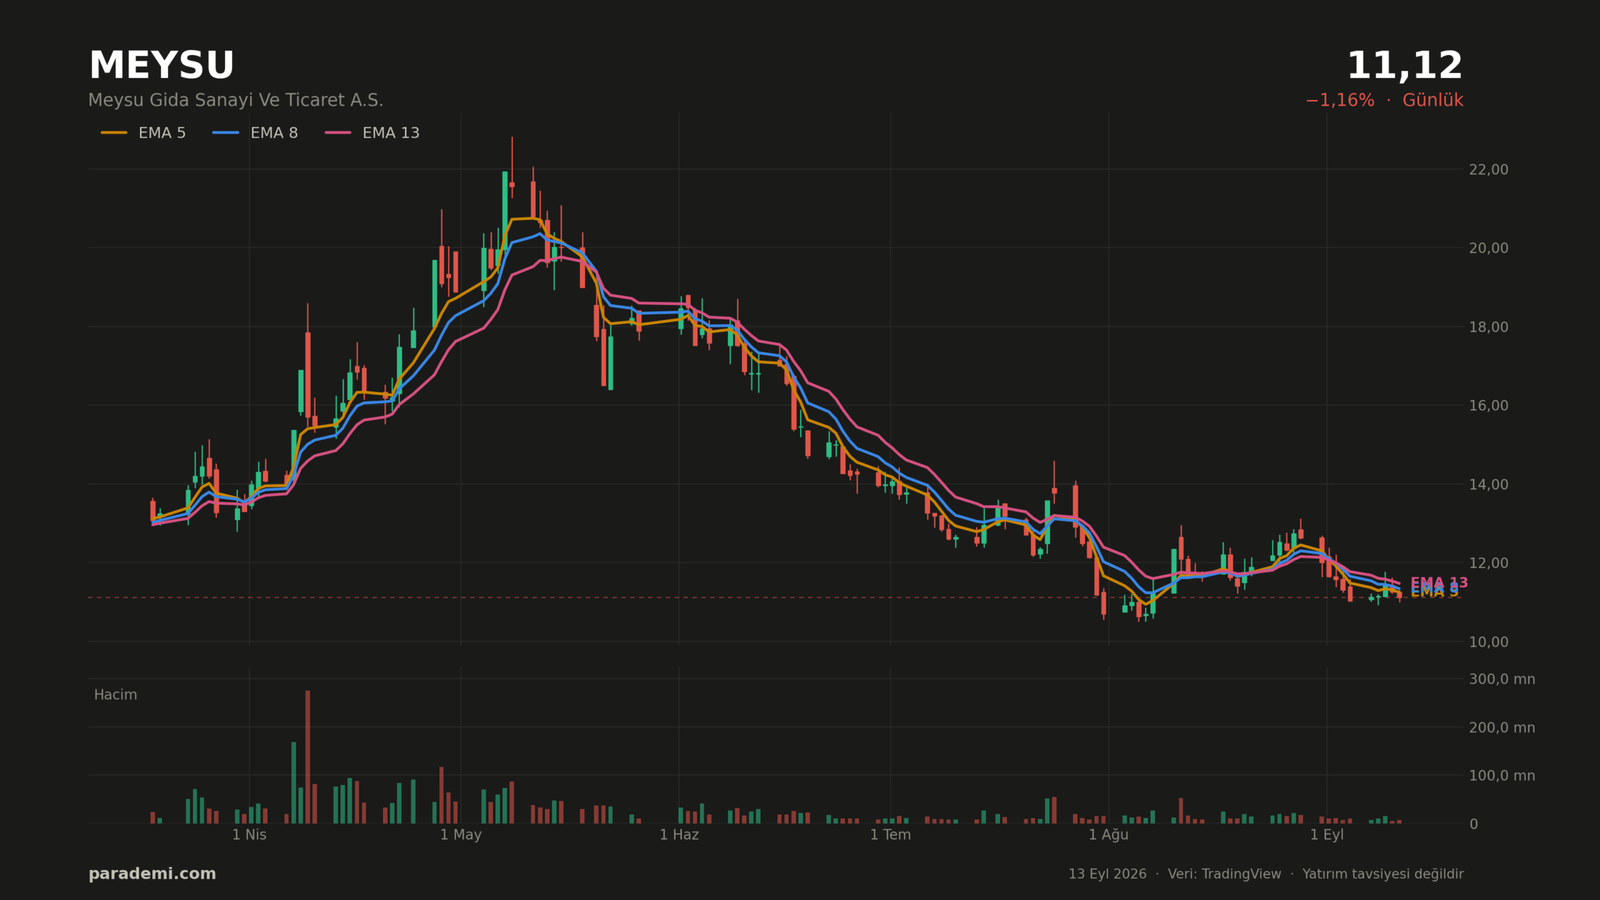Click the 1 Tem date axis label
This screenshot has height=900, width=1600.
(890, 835)
